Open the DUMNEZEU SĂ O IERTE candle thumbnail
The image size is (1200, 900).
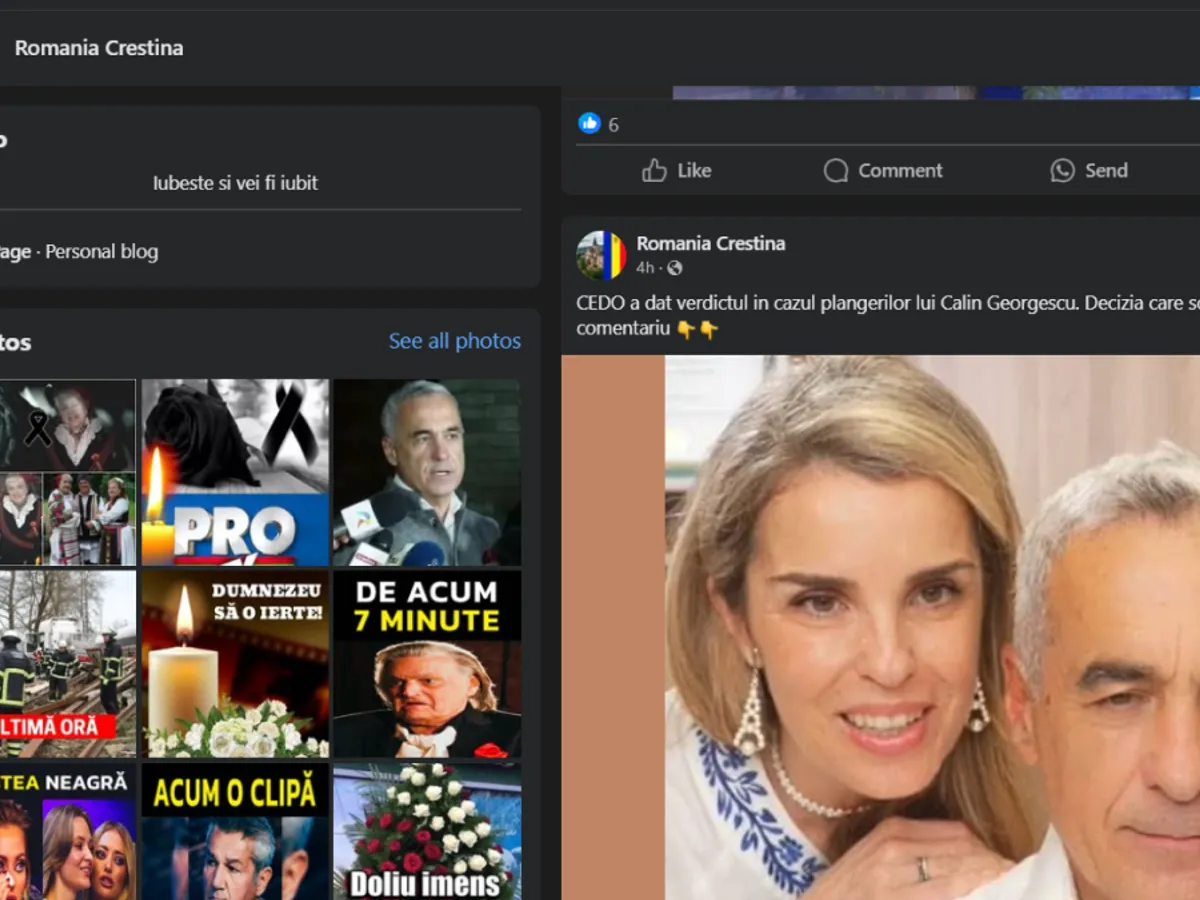[235, 664]
